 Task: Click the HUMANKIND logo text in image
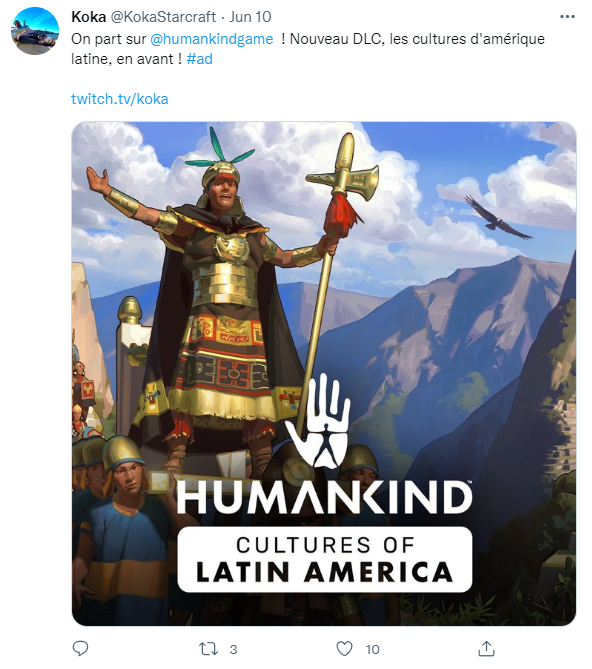[x=325, y=498]
